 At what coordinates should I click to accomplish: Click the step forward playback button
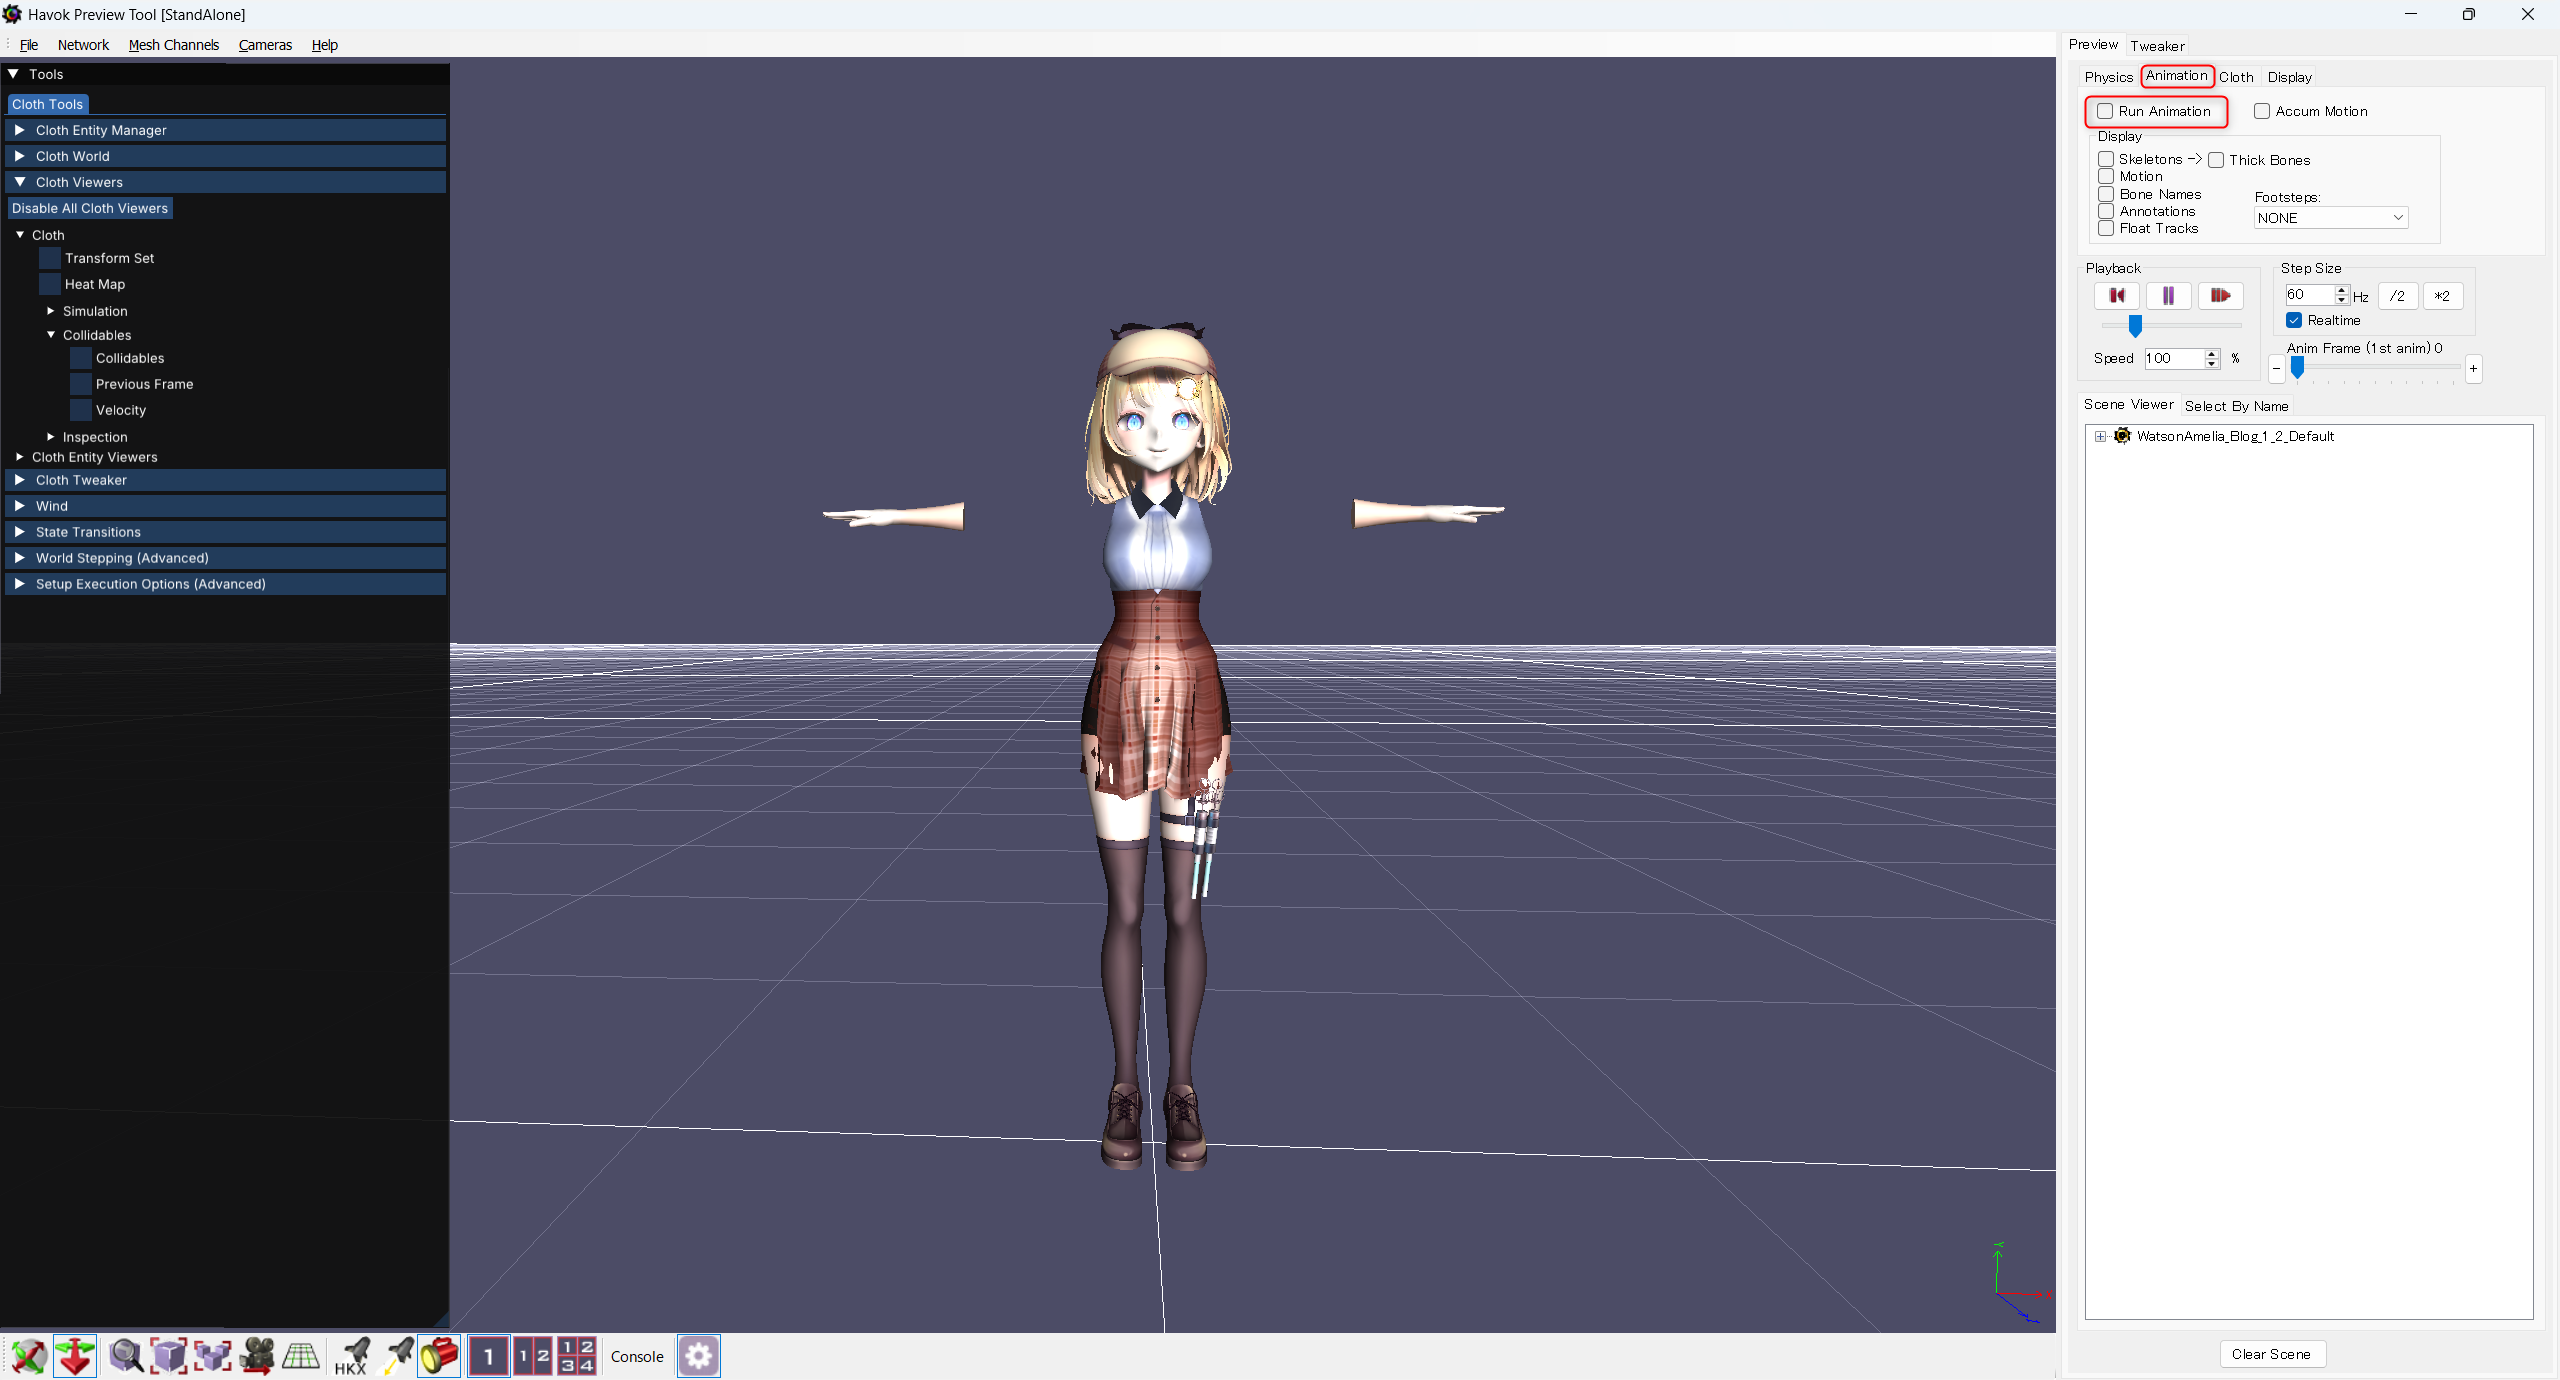pos(2220,296)
